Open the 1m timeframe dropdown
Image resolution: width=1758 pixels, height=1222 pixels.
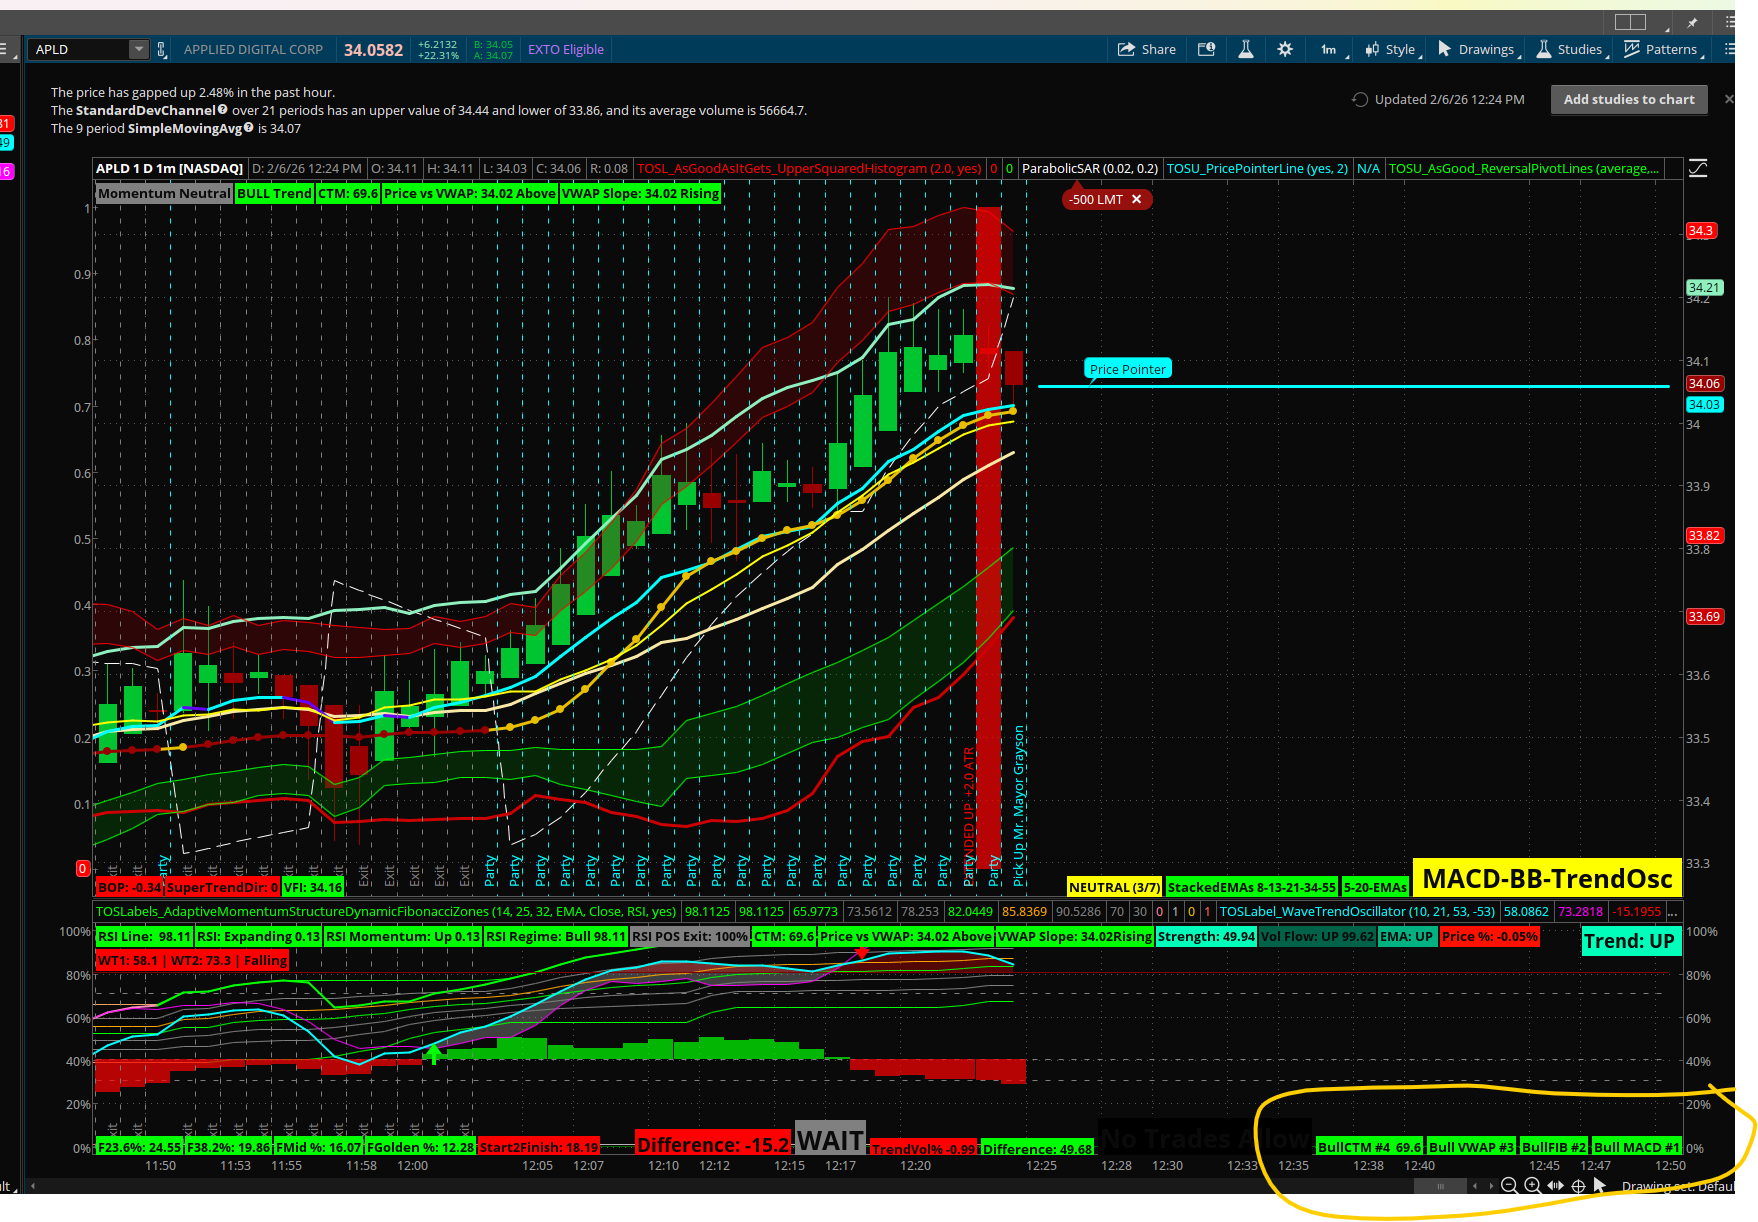pyautogui.click(x=1332, y=49)
